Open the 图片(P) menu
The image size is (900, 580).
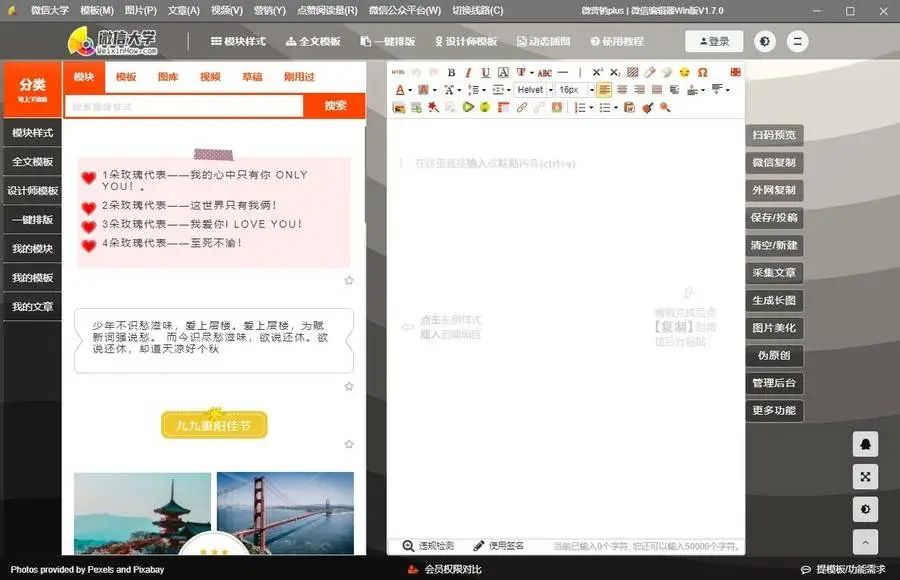[141, 10]
